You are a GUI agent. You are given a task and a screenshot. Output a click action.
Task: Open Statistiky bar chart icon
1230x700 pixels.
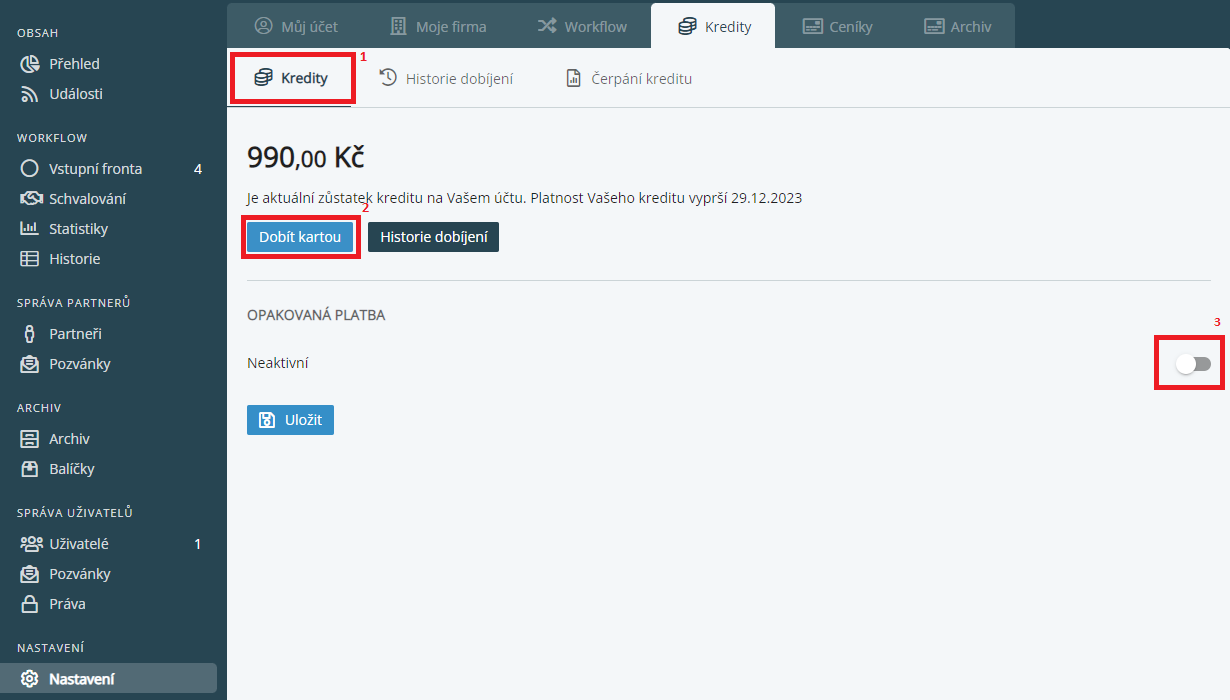click(x=30, y=229)
